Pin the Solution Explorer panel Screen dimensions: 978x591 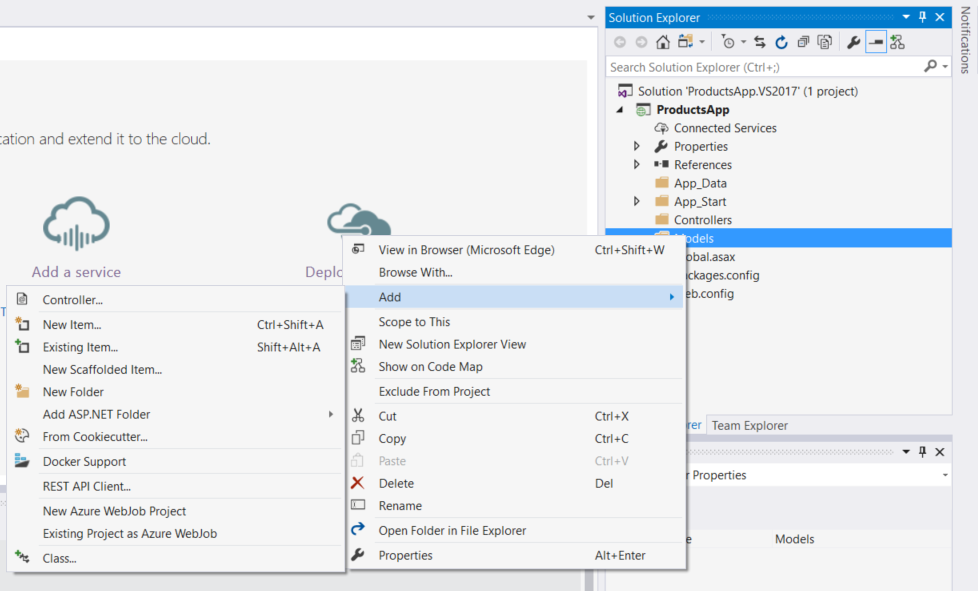[x=924, y=16]
